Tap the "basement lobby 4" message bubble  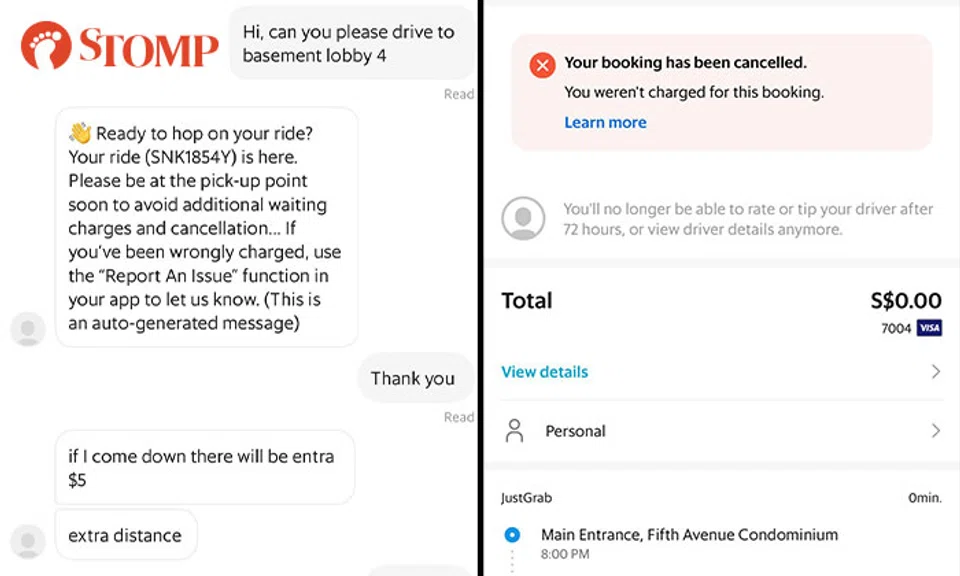[349, 44]
